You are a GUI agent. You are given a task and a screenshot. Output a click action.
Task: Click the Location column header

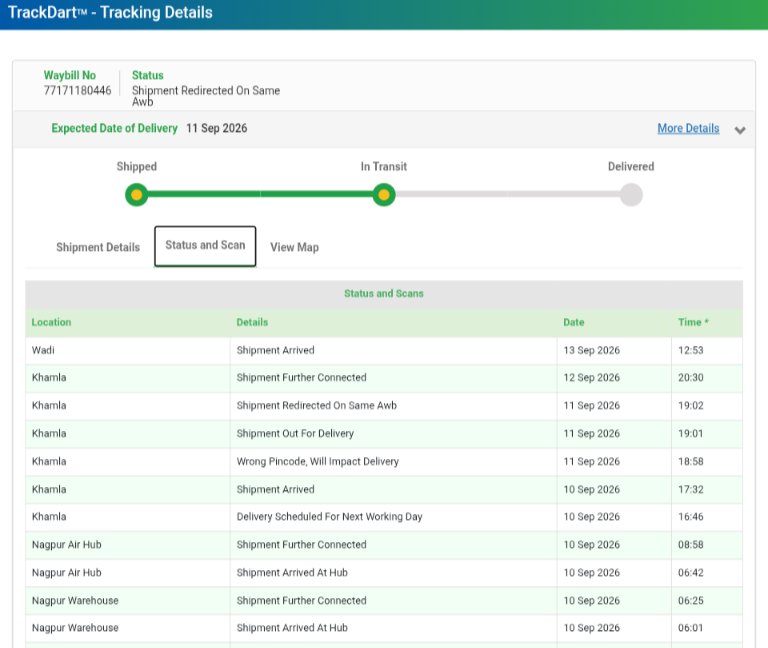click(51, 322)
